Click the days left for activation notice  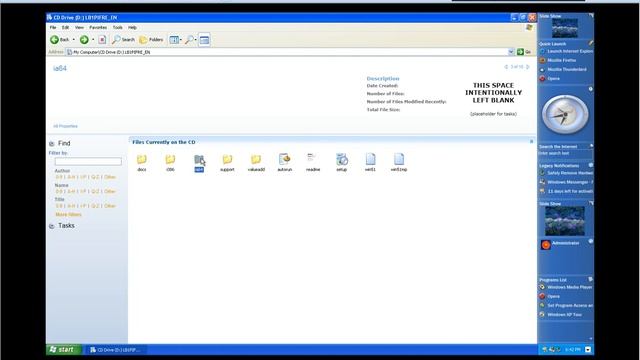(x=566, y=191)
